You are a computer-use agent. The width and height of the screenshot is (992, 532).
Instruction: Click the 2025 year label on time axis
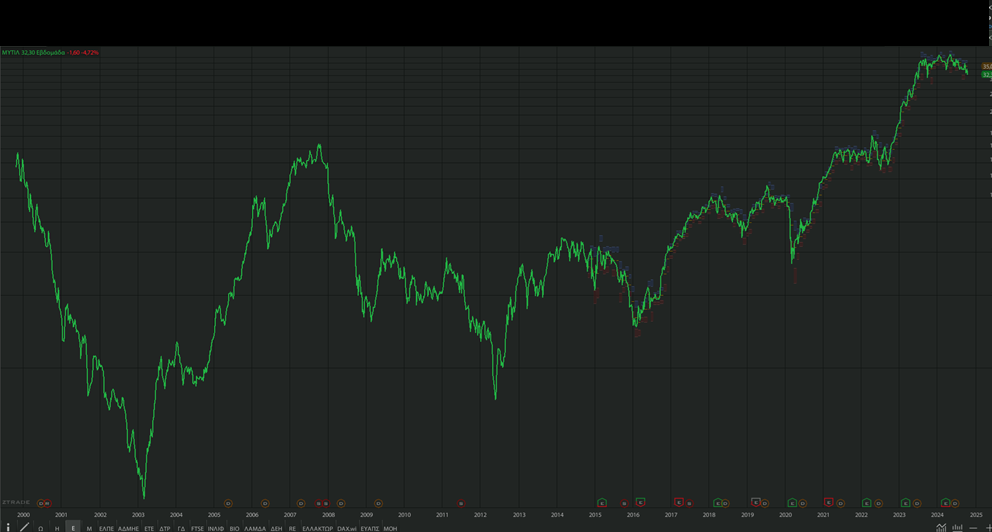click(976, 515)
